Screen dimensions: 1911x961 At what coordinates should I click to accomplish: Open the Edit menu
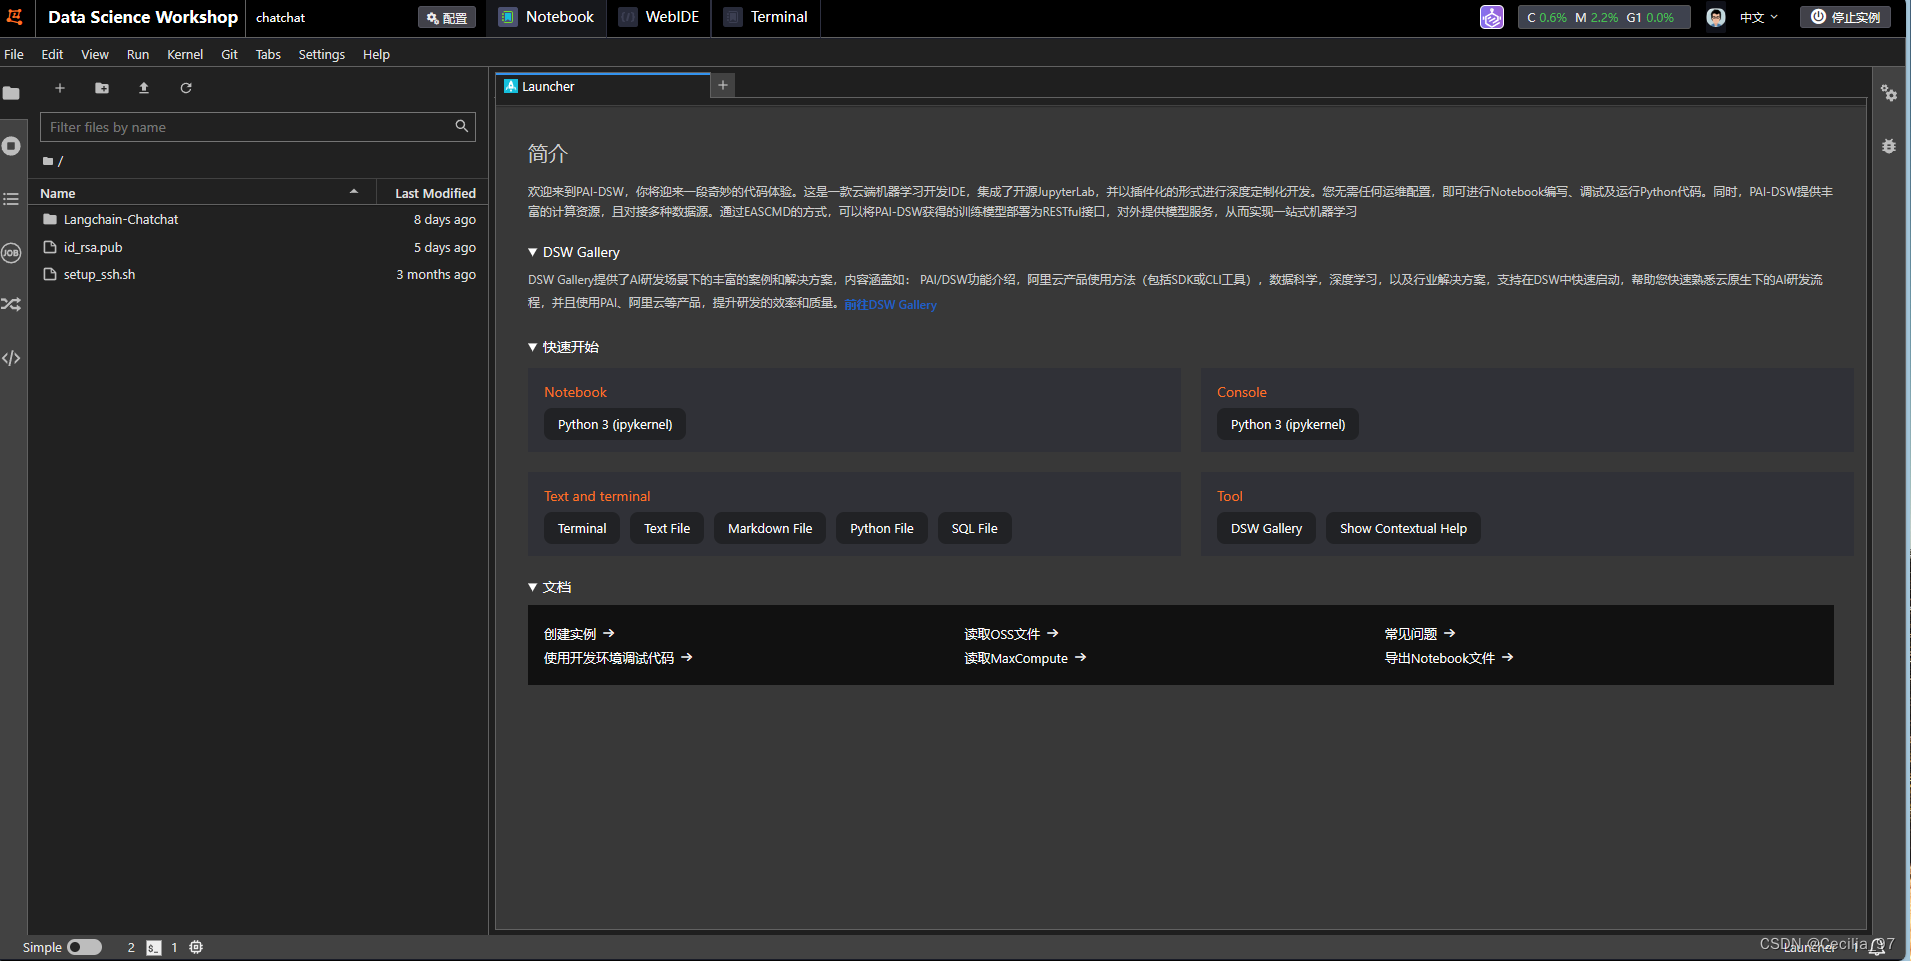pos(52,54)
